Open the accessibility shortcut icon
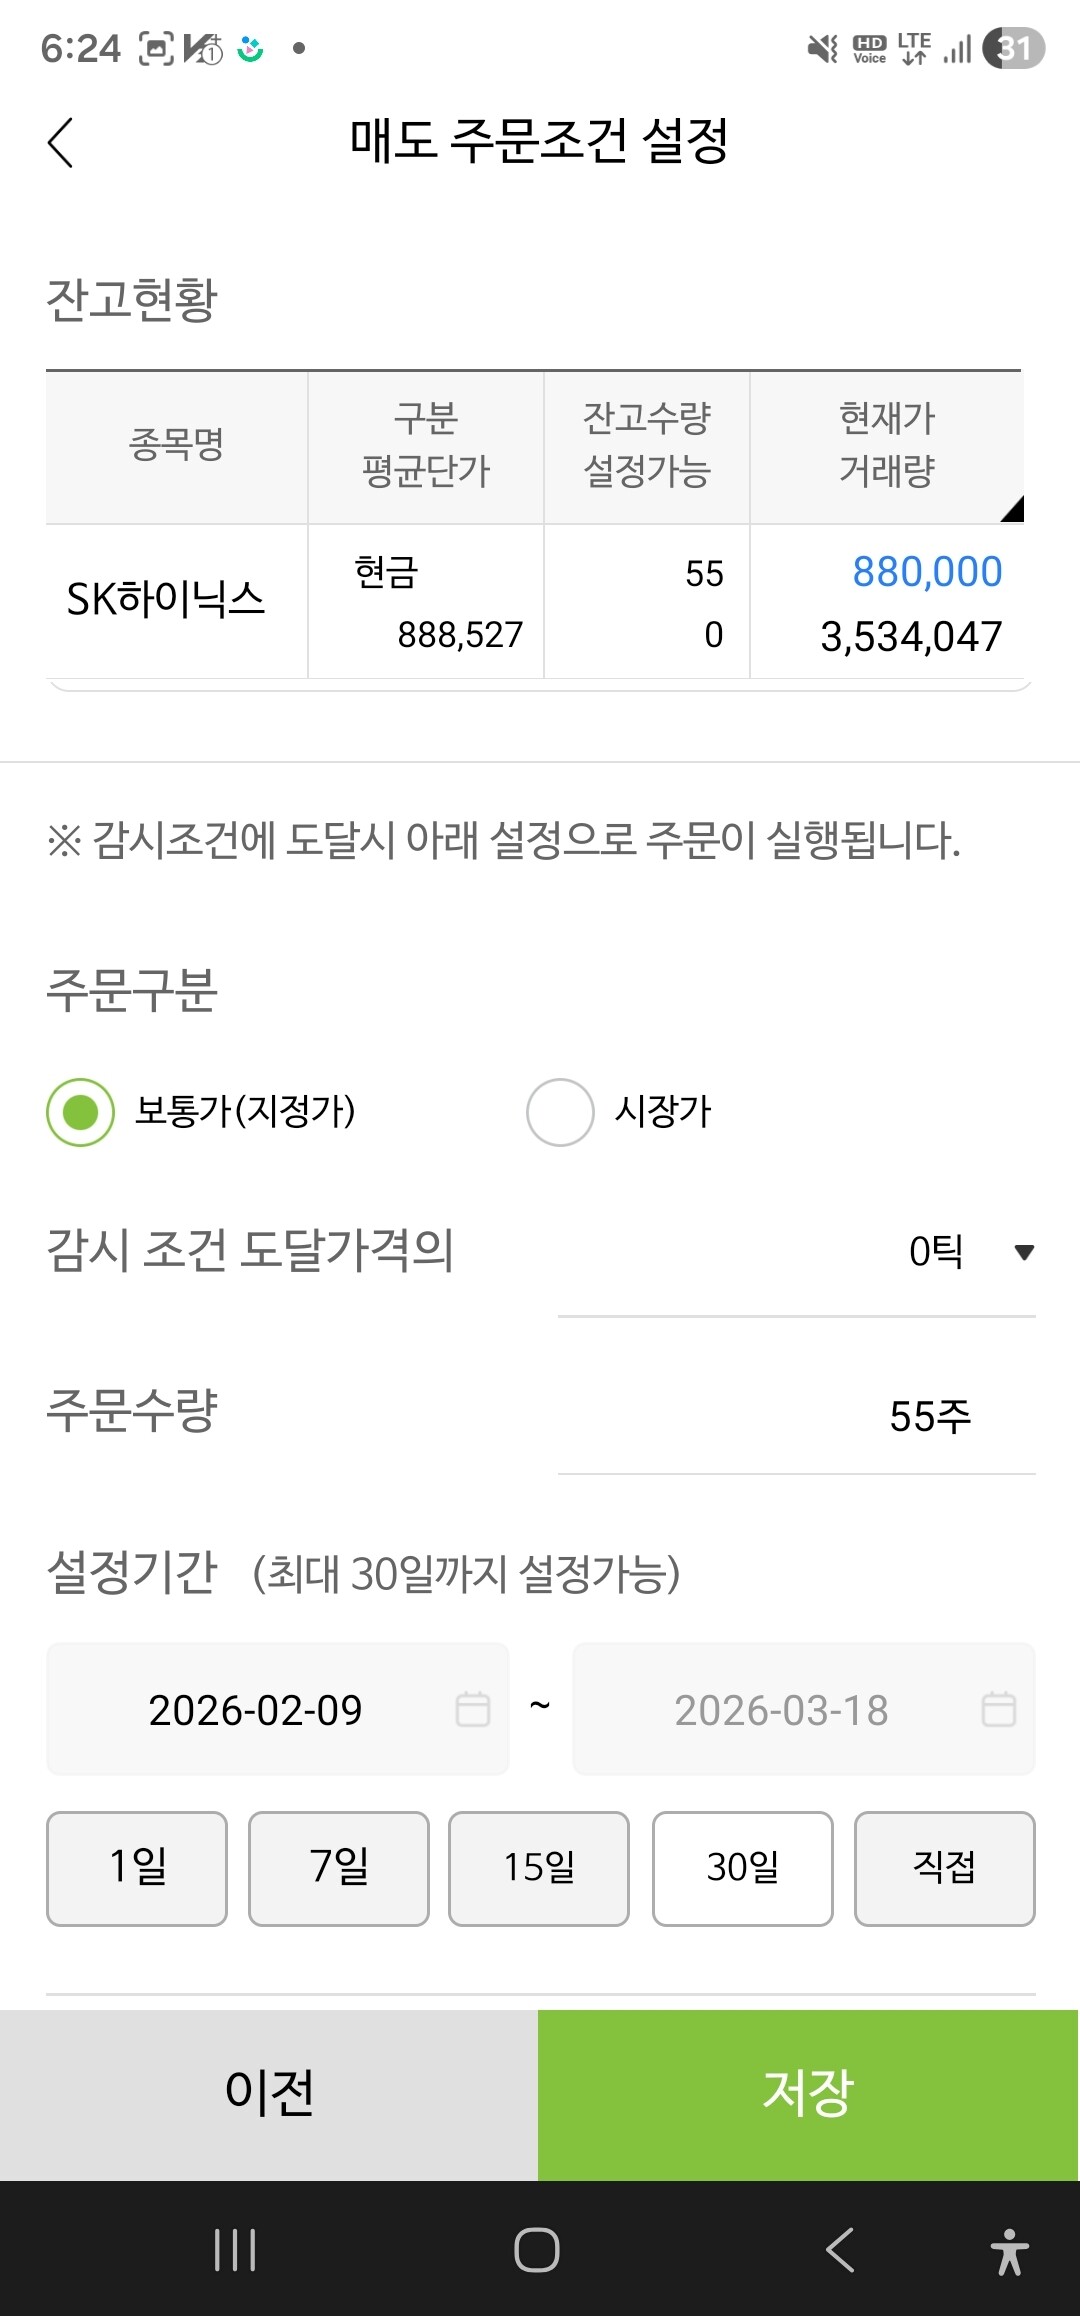Viewport: 1080px width, 2316px height. tap(1010, 2252)
